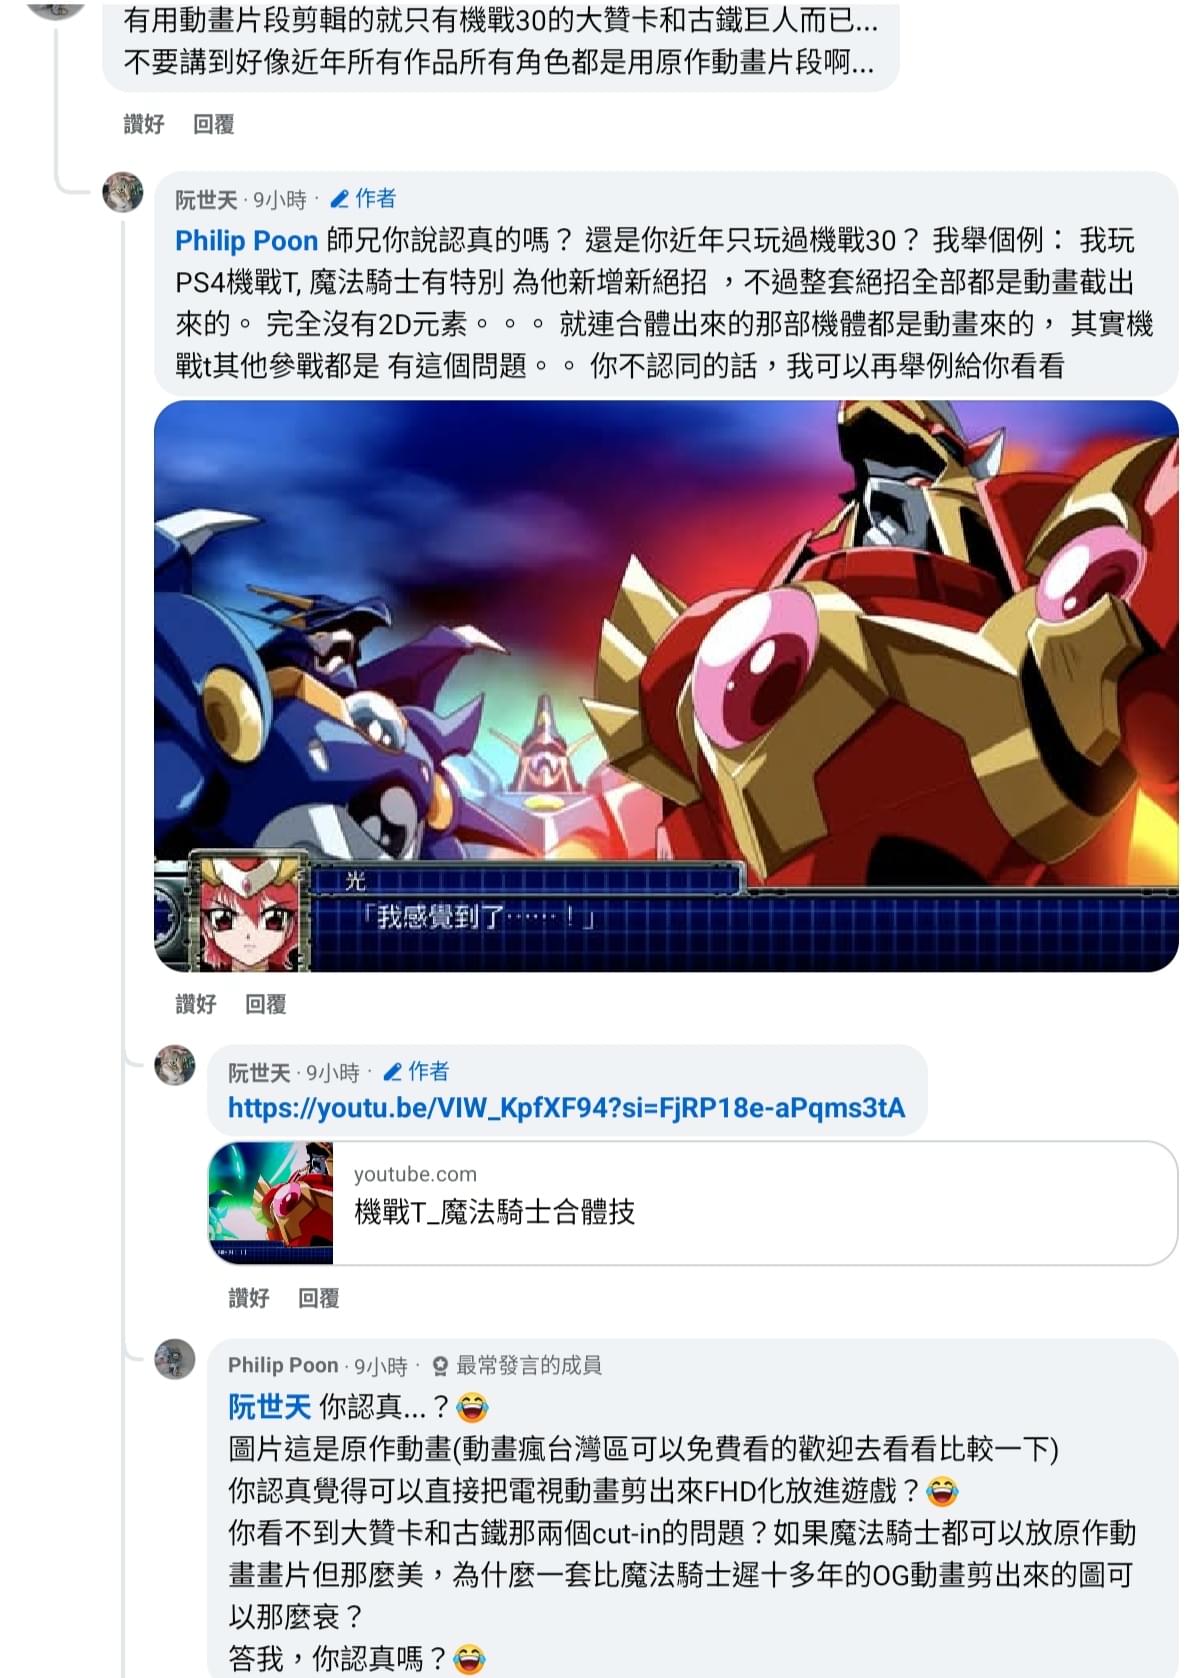Screen dimensions: 1200x1678
Task: Open the mecha game screenshot image
Action: tap(666, 686)
